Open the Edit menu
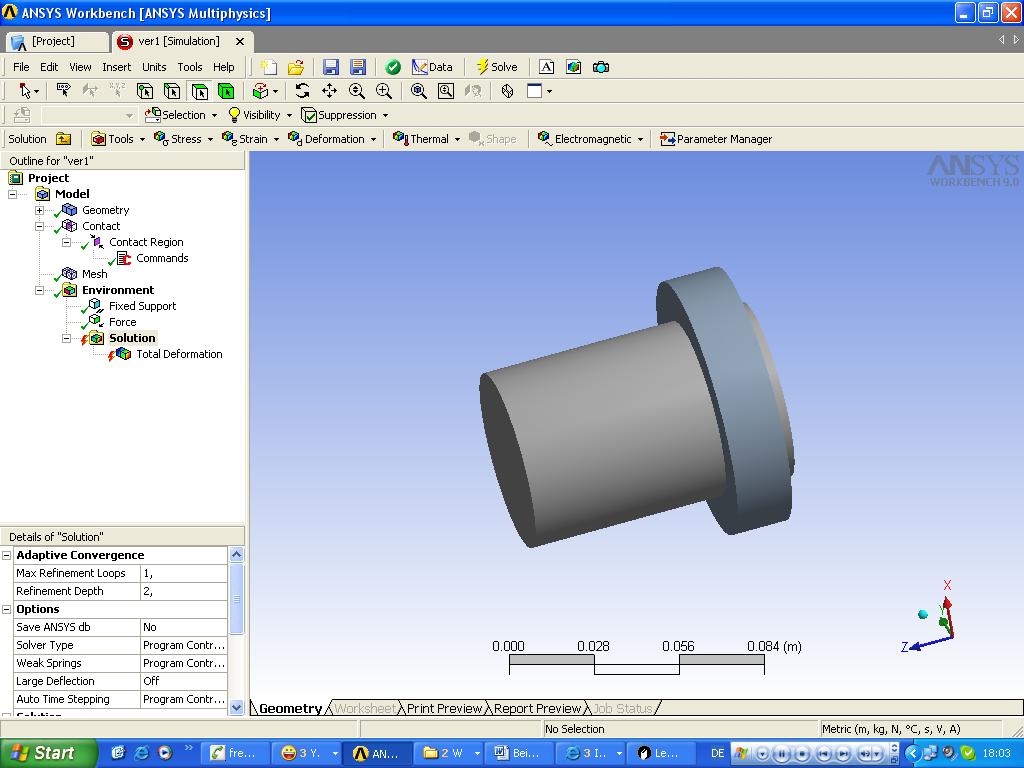 [x=49, y=67]
